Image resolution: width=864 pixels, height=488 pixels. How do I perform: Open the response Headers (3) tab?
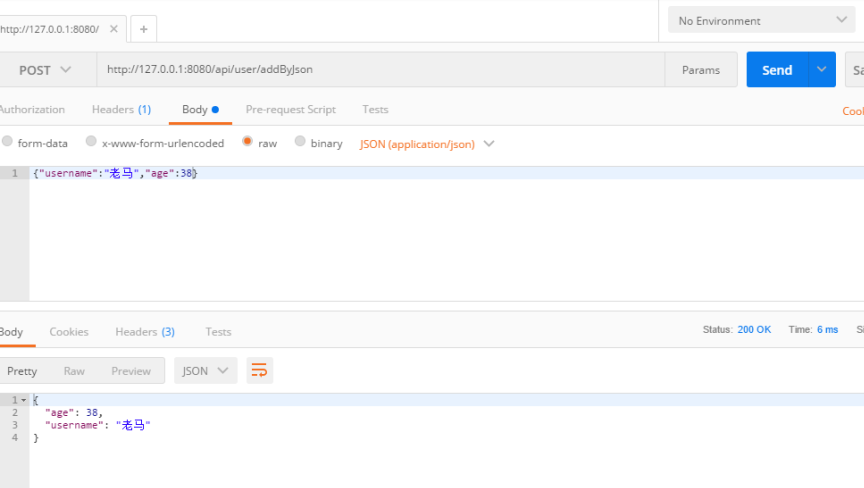click(145, 332)
